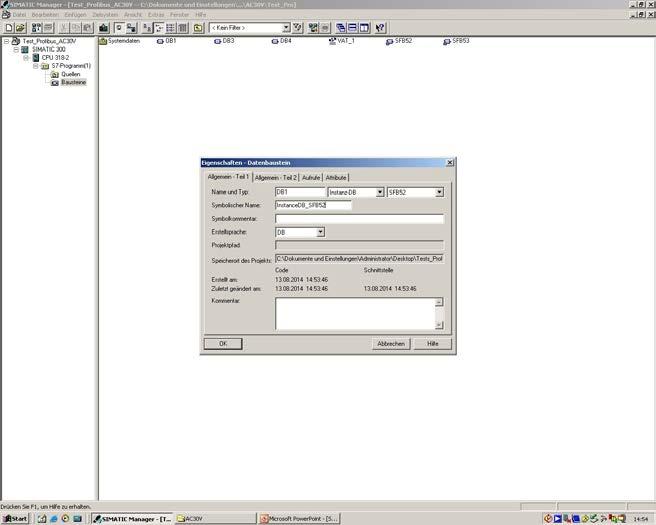Collapse the CPU 318-2 tree node
This screenshot has width=656, height=525.
click(x=26, y=58)
